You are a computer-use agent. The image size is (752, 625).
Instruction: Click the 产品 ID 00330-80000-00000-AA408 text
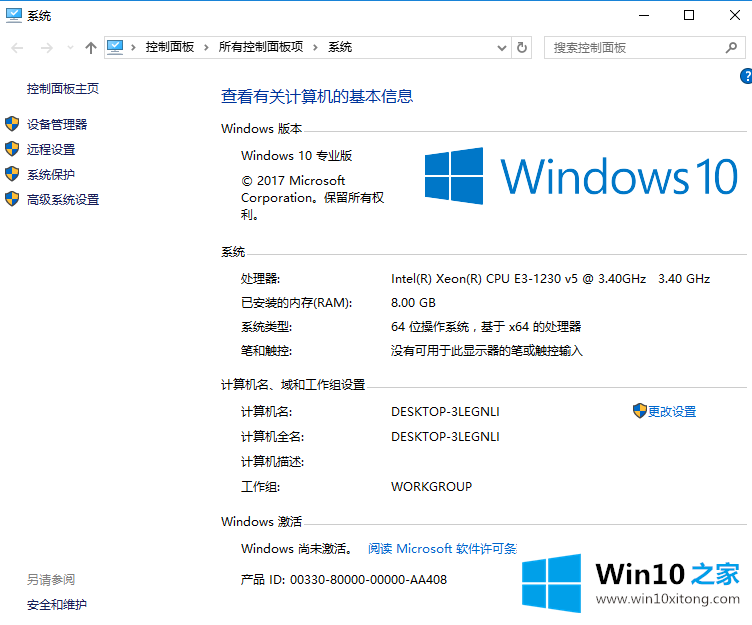pyautogui.click(x=344, y=580)
